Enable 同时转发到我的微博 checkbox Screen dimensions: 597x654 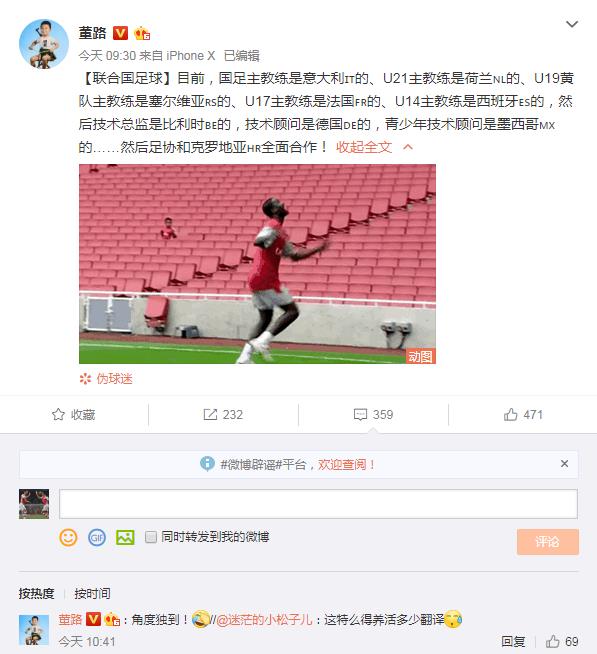tap(151, 537)
